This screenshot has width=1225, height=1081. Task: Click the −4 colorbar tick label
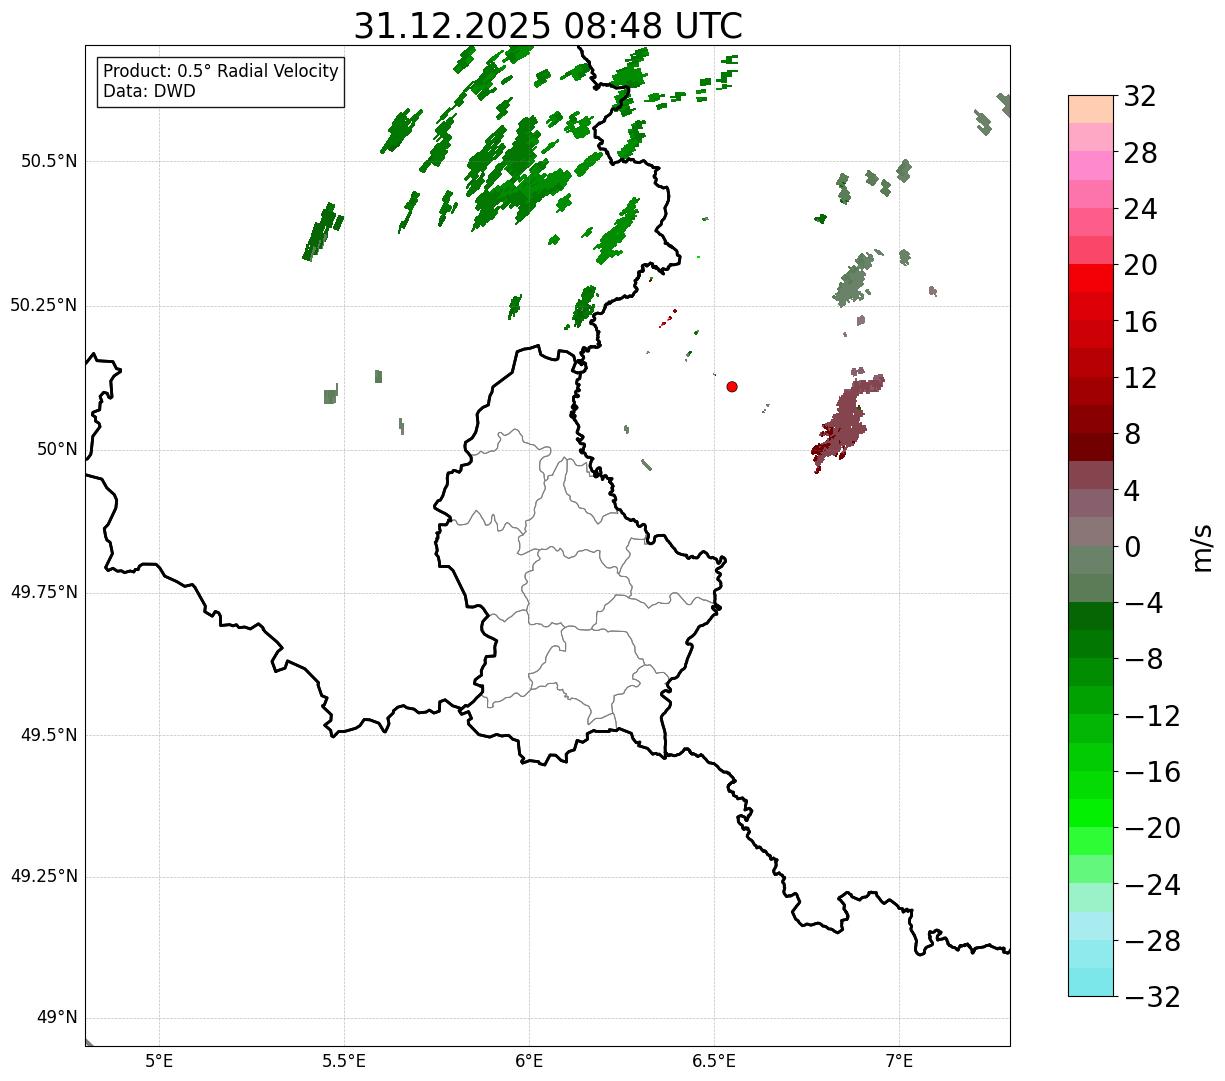(1143, 604)
